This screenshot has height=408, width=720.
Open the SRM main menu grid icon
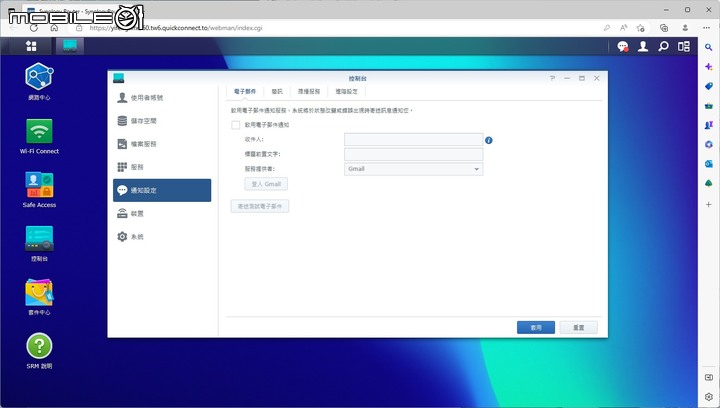31,46
